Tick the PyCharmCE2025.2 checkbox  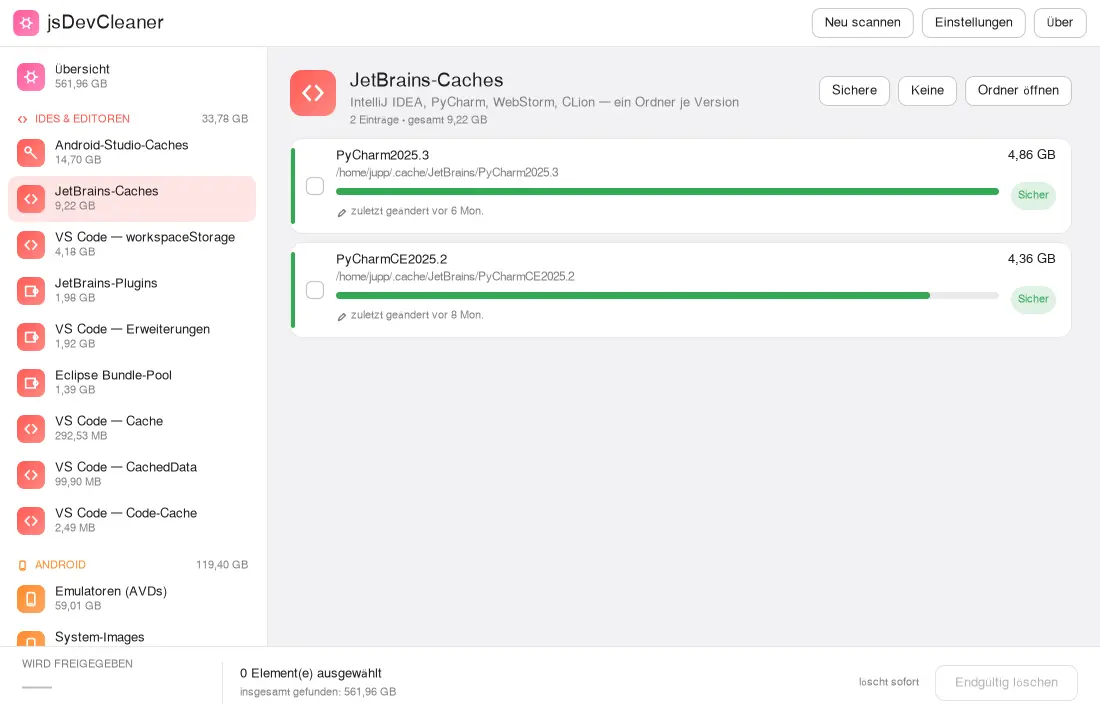[x=315, y=290]
